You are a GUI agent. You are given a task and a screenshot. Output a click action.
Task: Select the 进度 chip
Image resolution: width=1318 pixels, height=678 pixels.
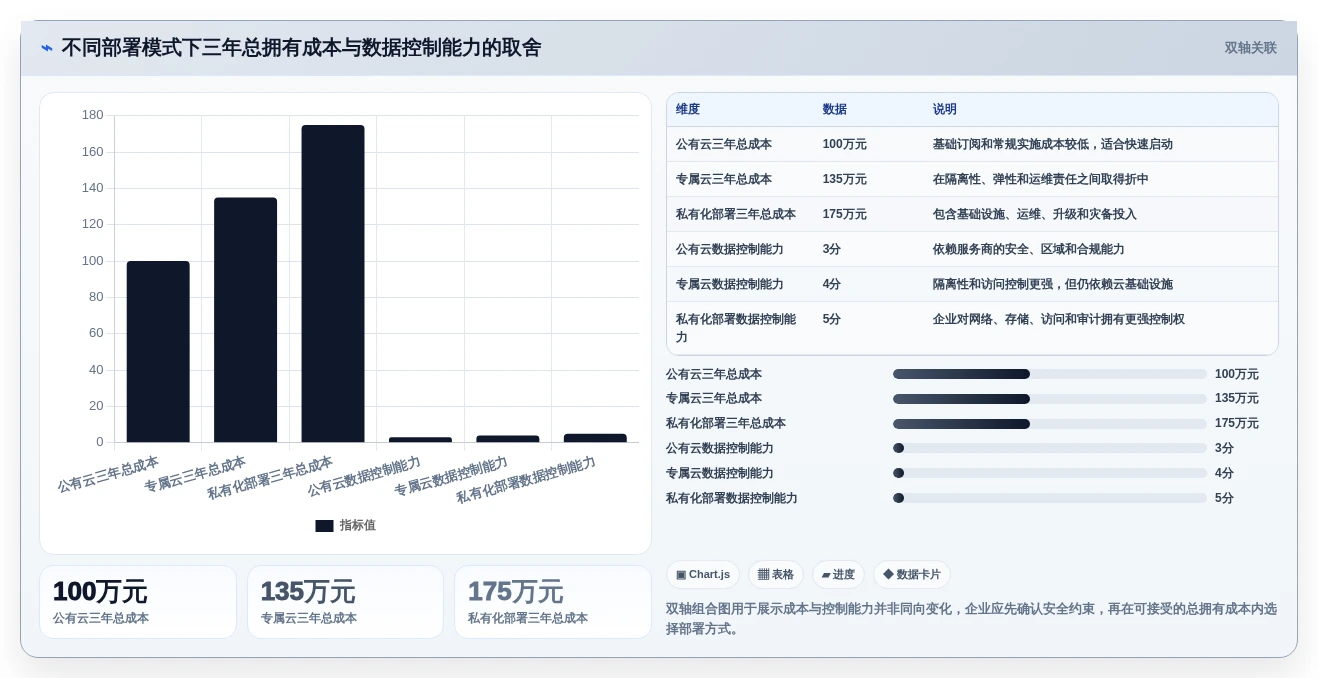[x=838, y=574]
